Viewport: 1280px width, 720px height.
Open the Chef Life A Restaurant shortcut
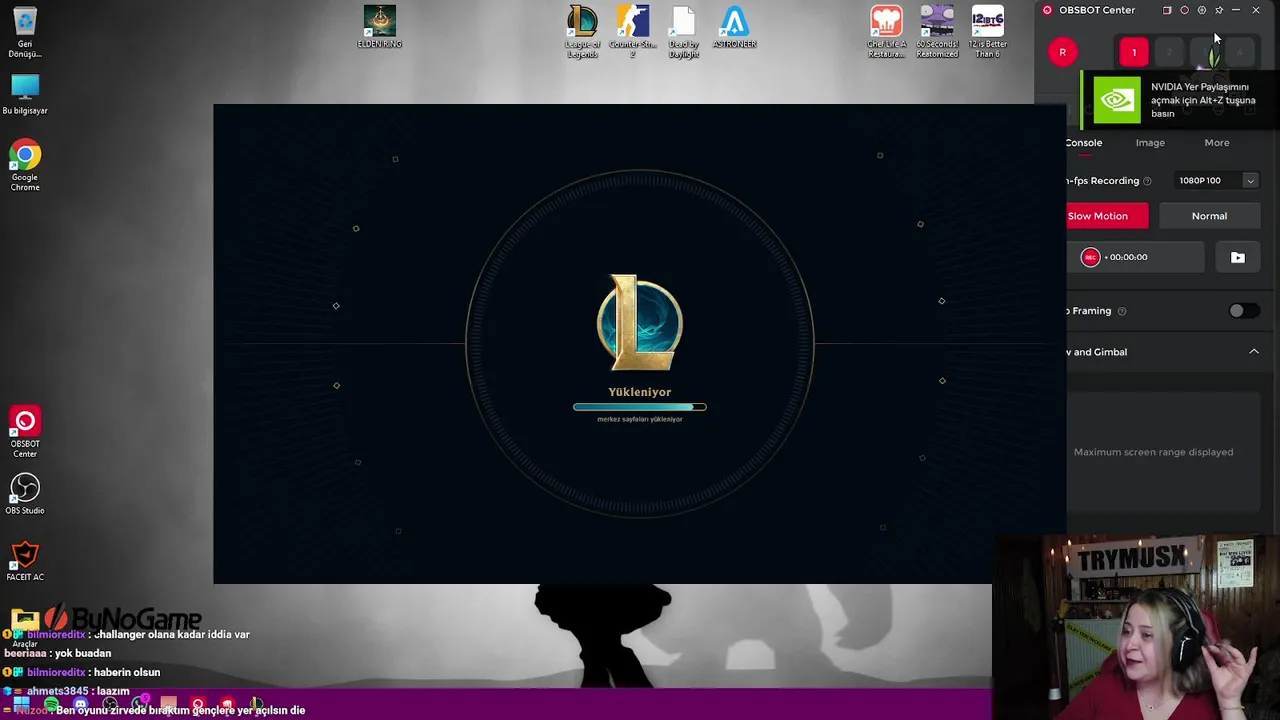886,32
